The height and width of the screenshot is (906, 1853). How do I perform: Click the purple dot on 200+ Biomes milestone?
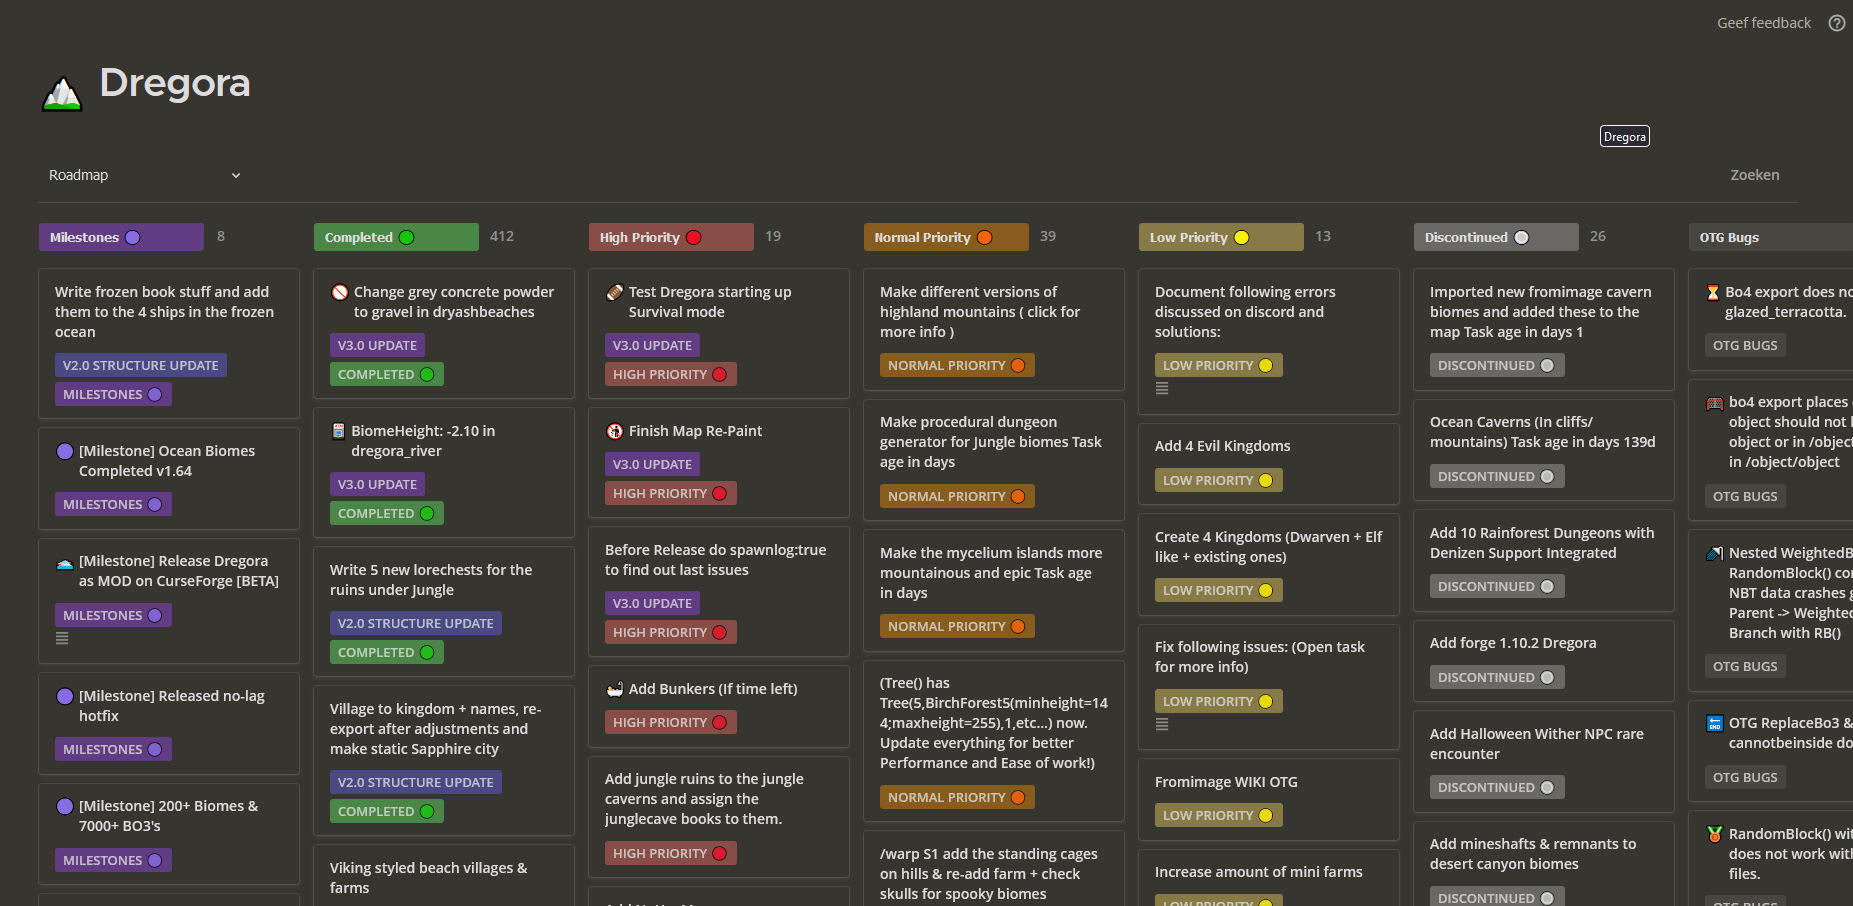[x=65, y=806]
